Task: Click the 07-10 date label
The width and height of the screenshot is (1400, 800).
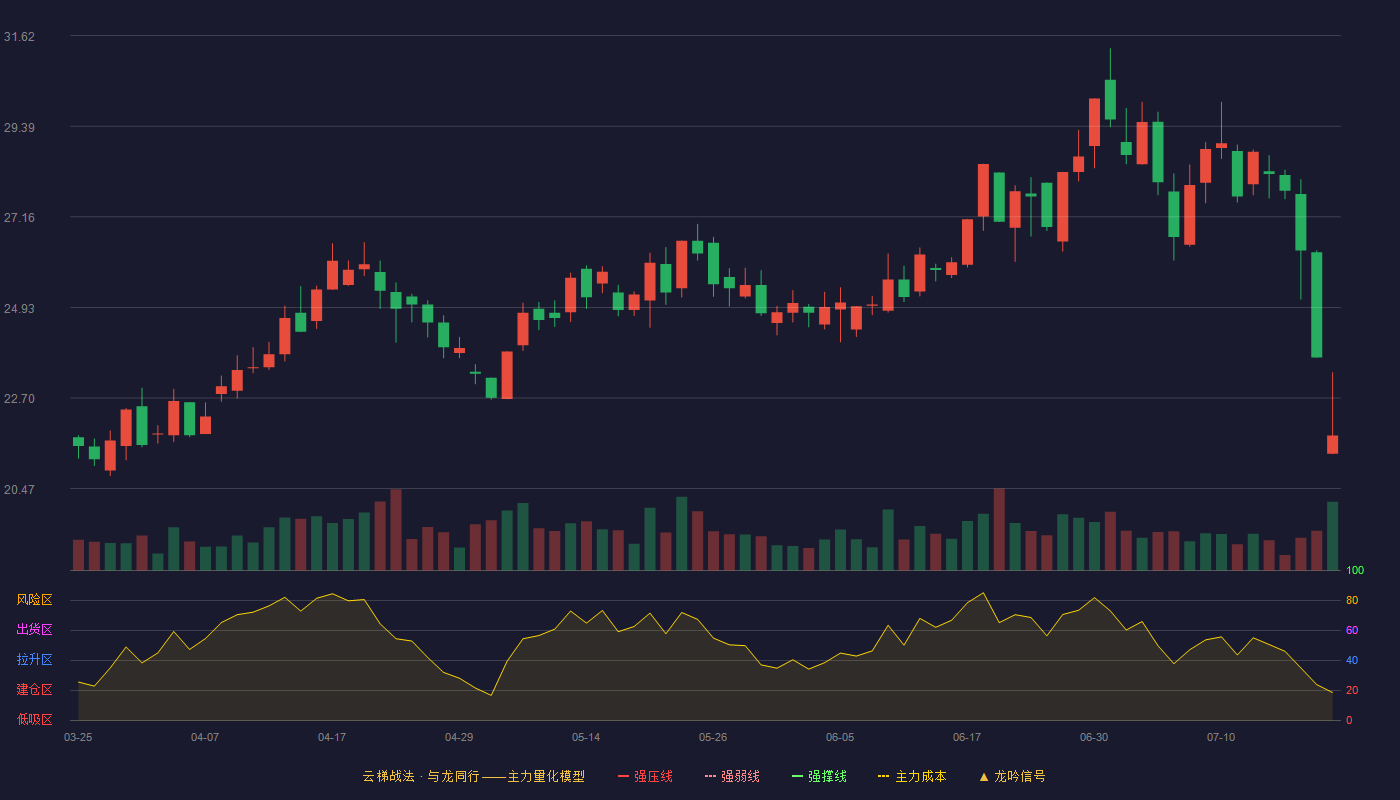Action: coord(1221,737)
